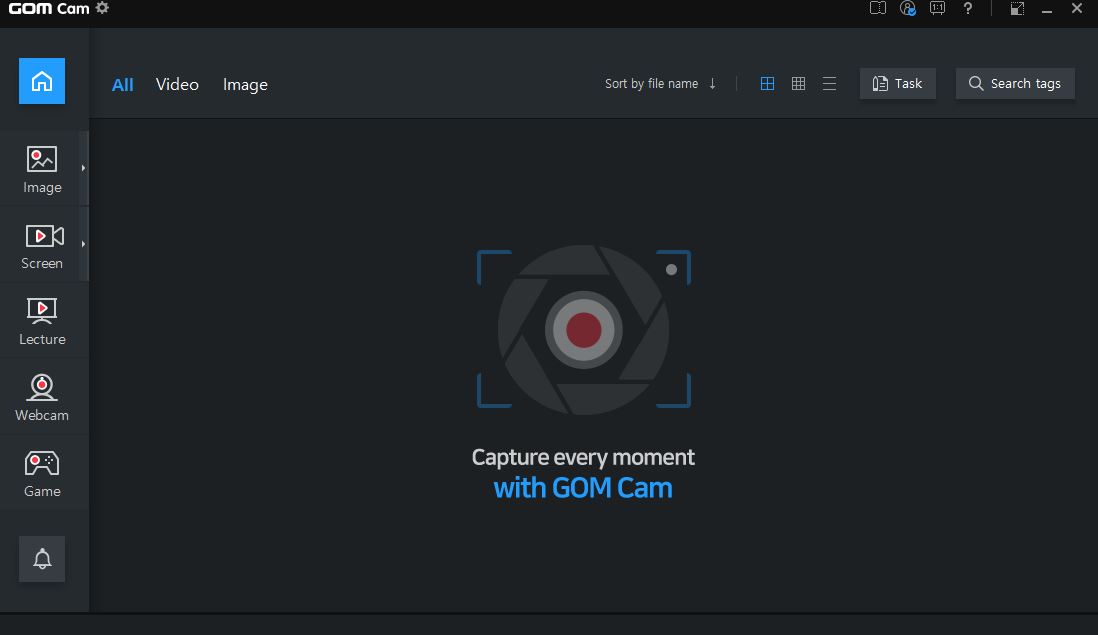Open the Task button
1098x635 pixels.
(x=898, y=83)
